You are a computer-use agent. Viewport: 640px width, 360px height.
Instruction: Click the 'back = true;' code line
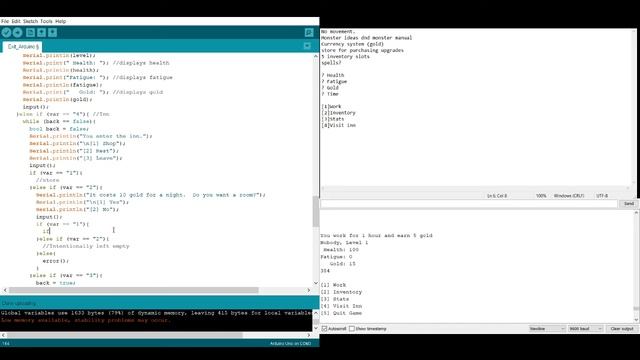click(x=56, y=283)
